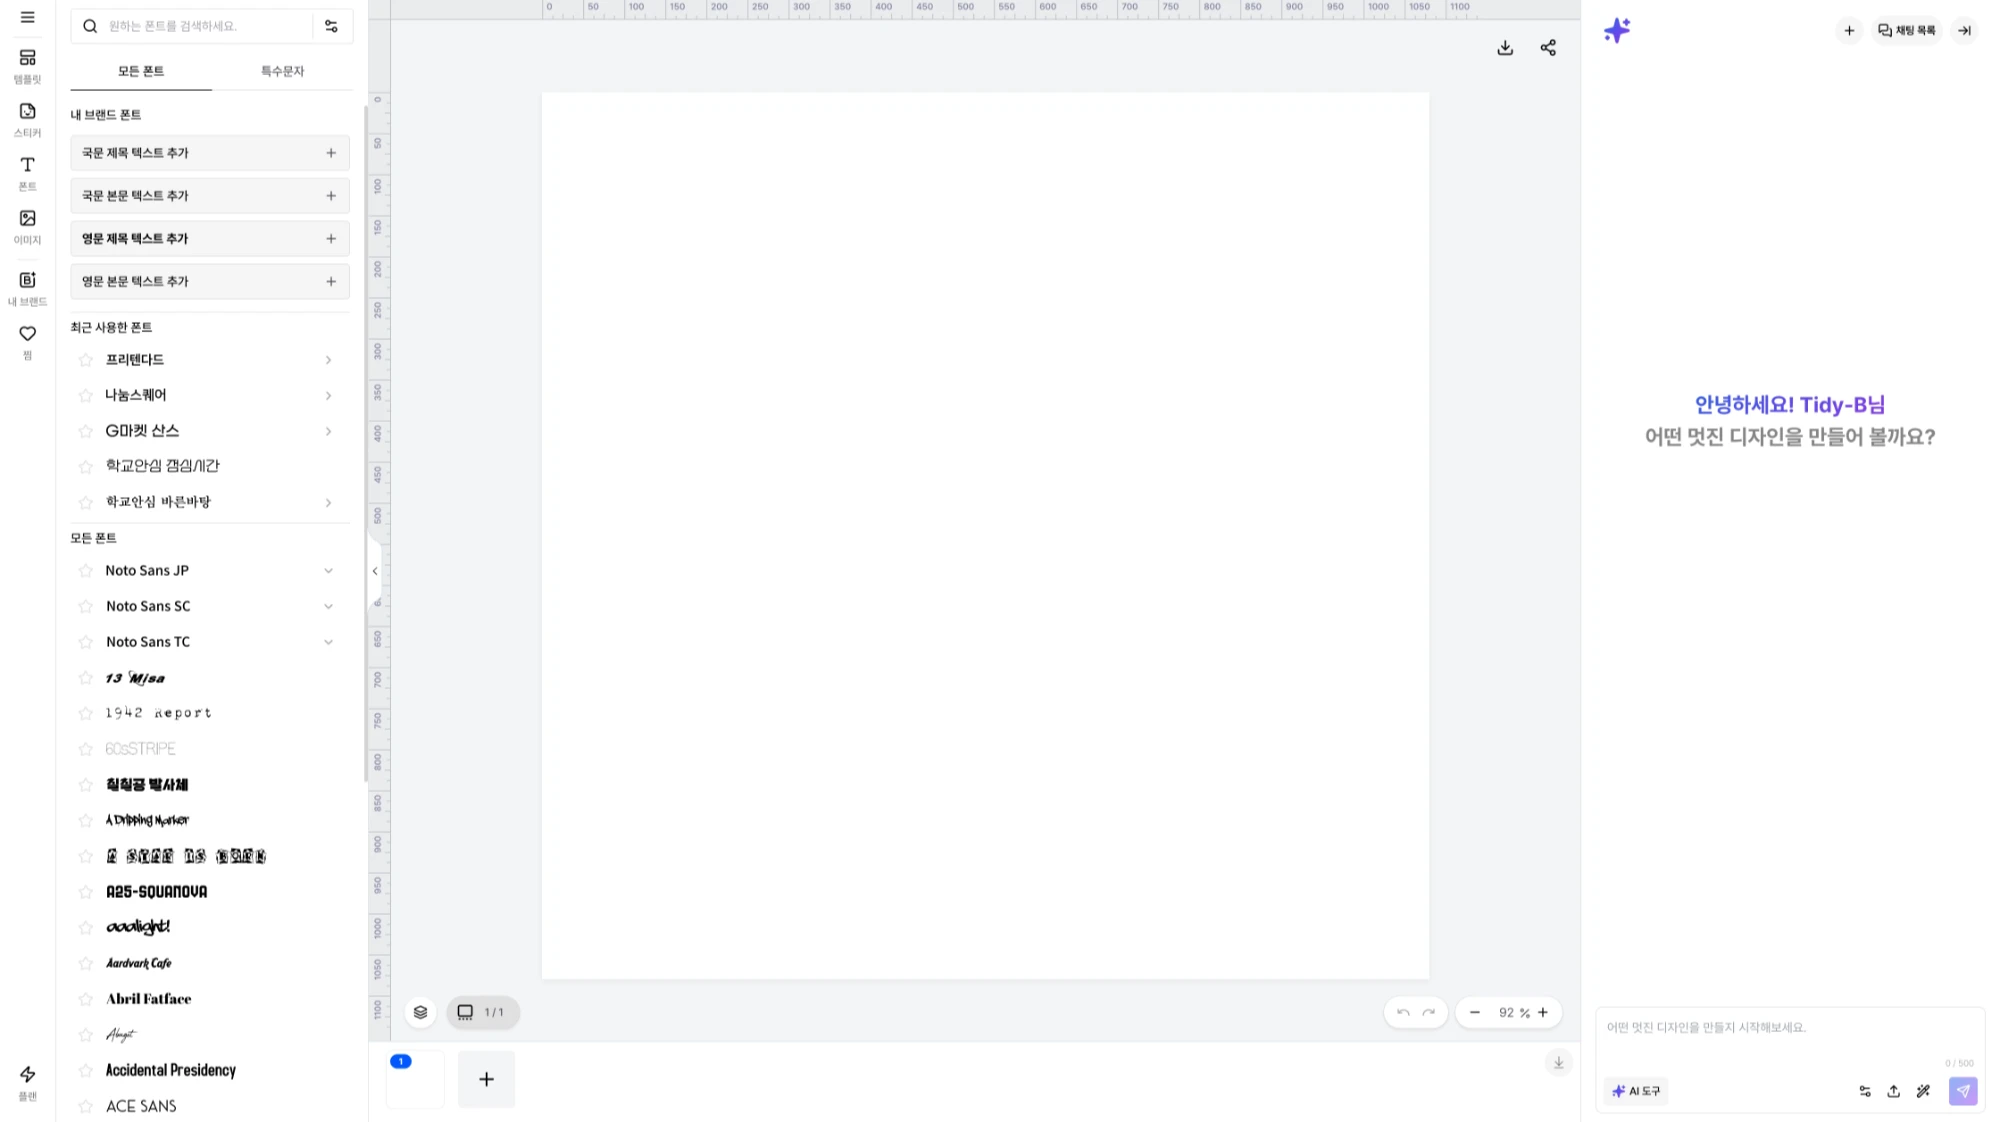The height and width of the screenshot is (1122, 2000).
Task: Click the 92 % zoom level value
Action: tap(1513, 1013)
